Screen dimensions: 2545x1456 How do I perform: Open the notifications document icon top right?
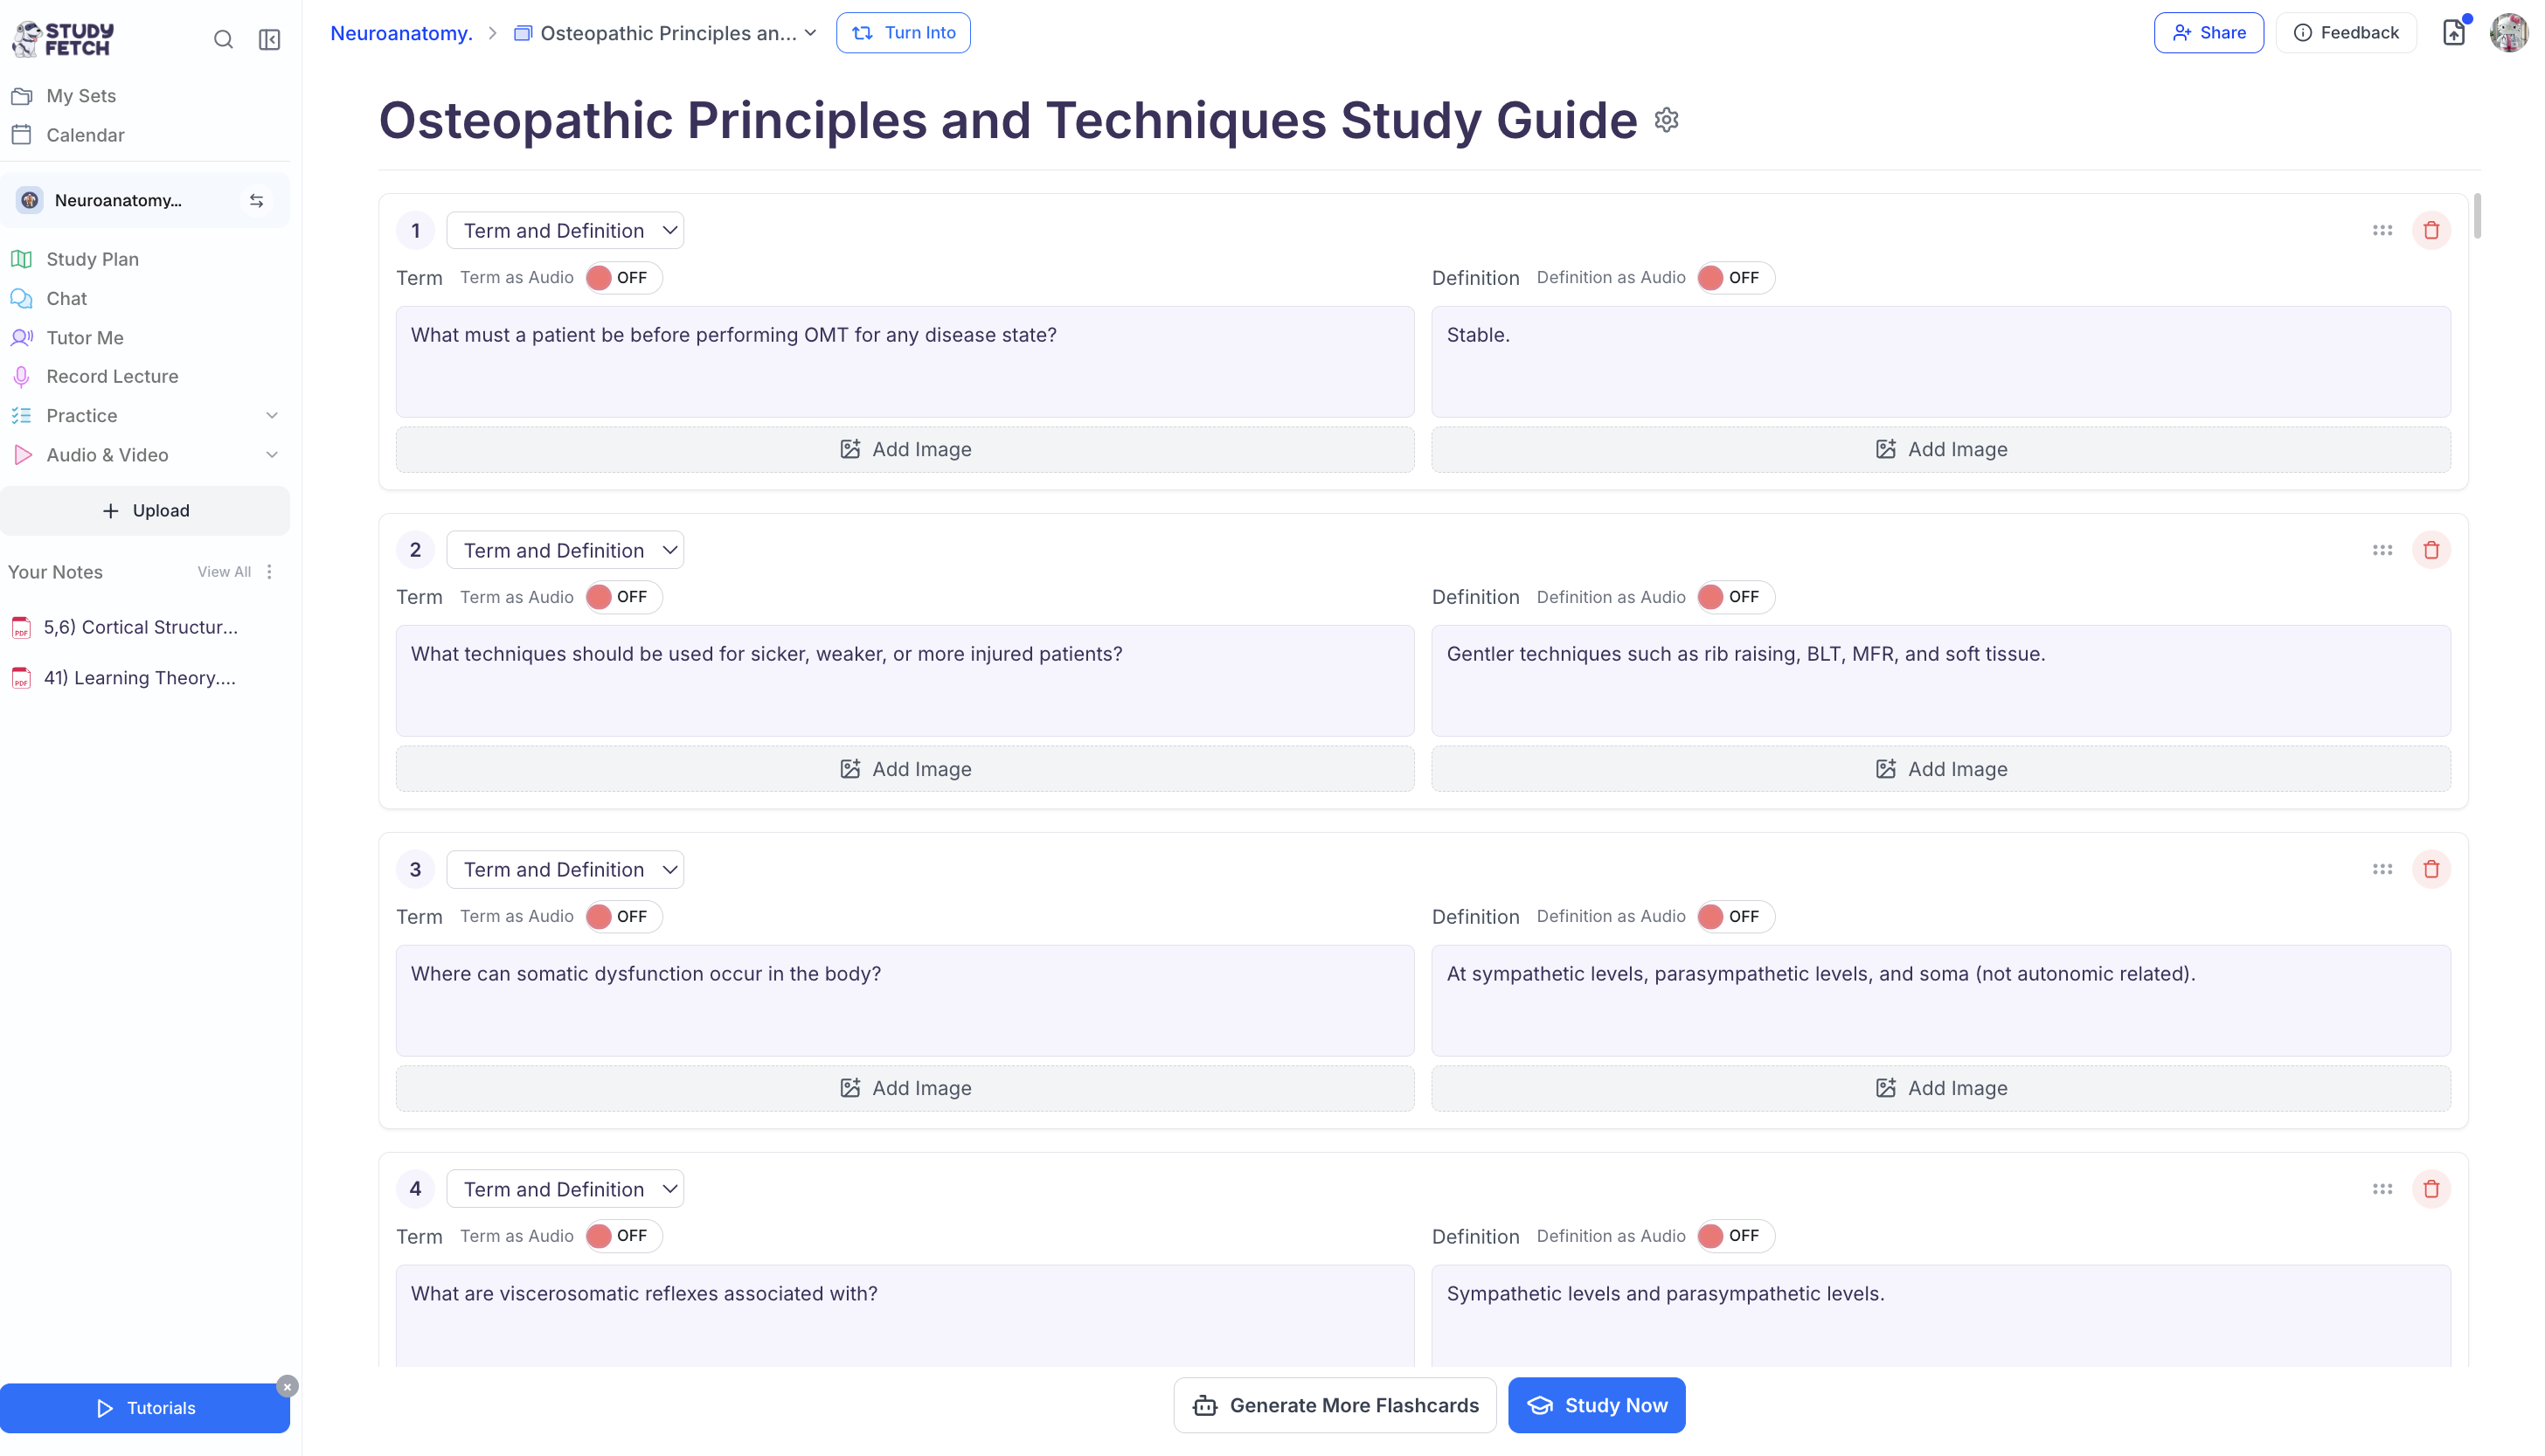coord(2453,33)
